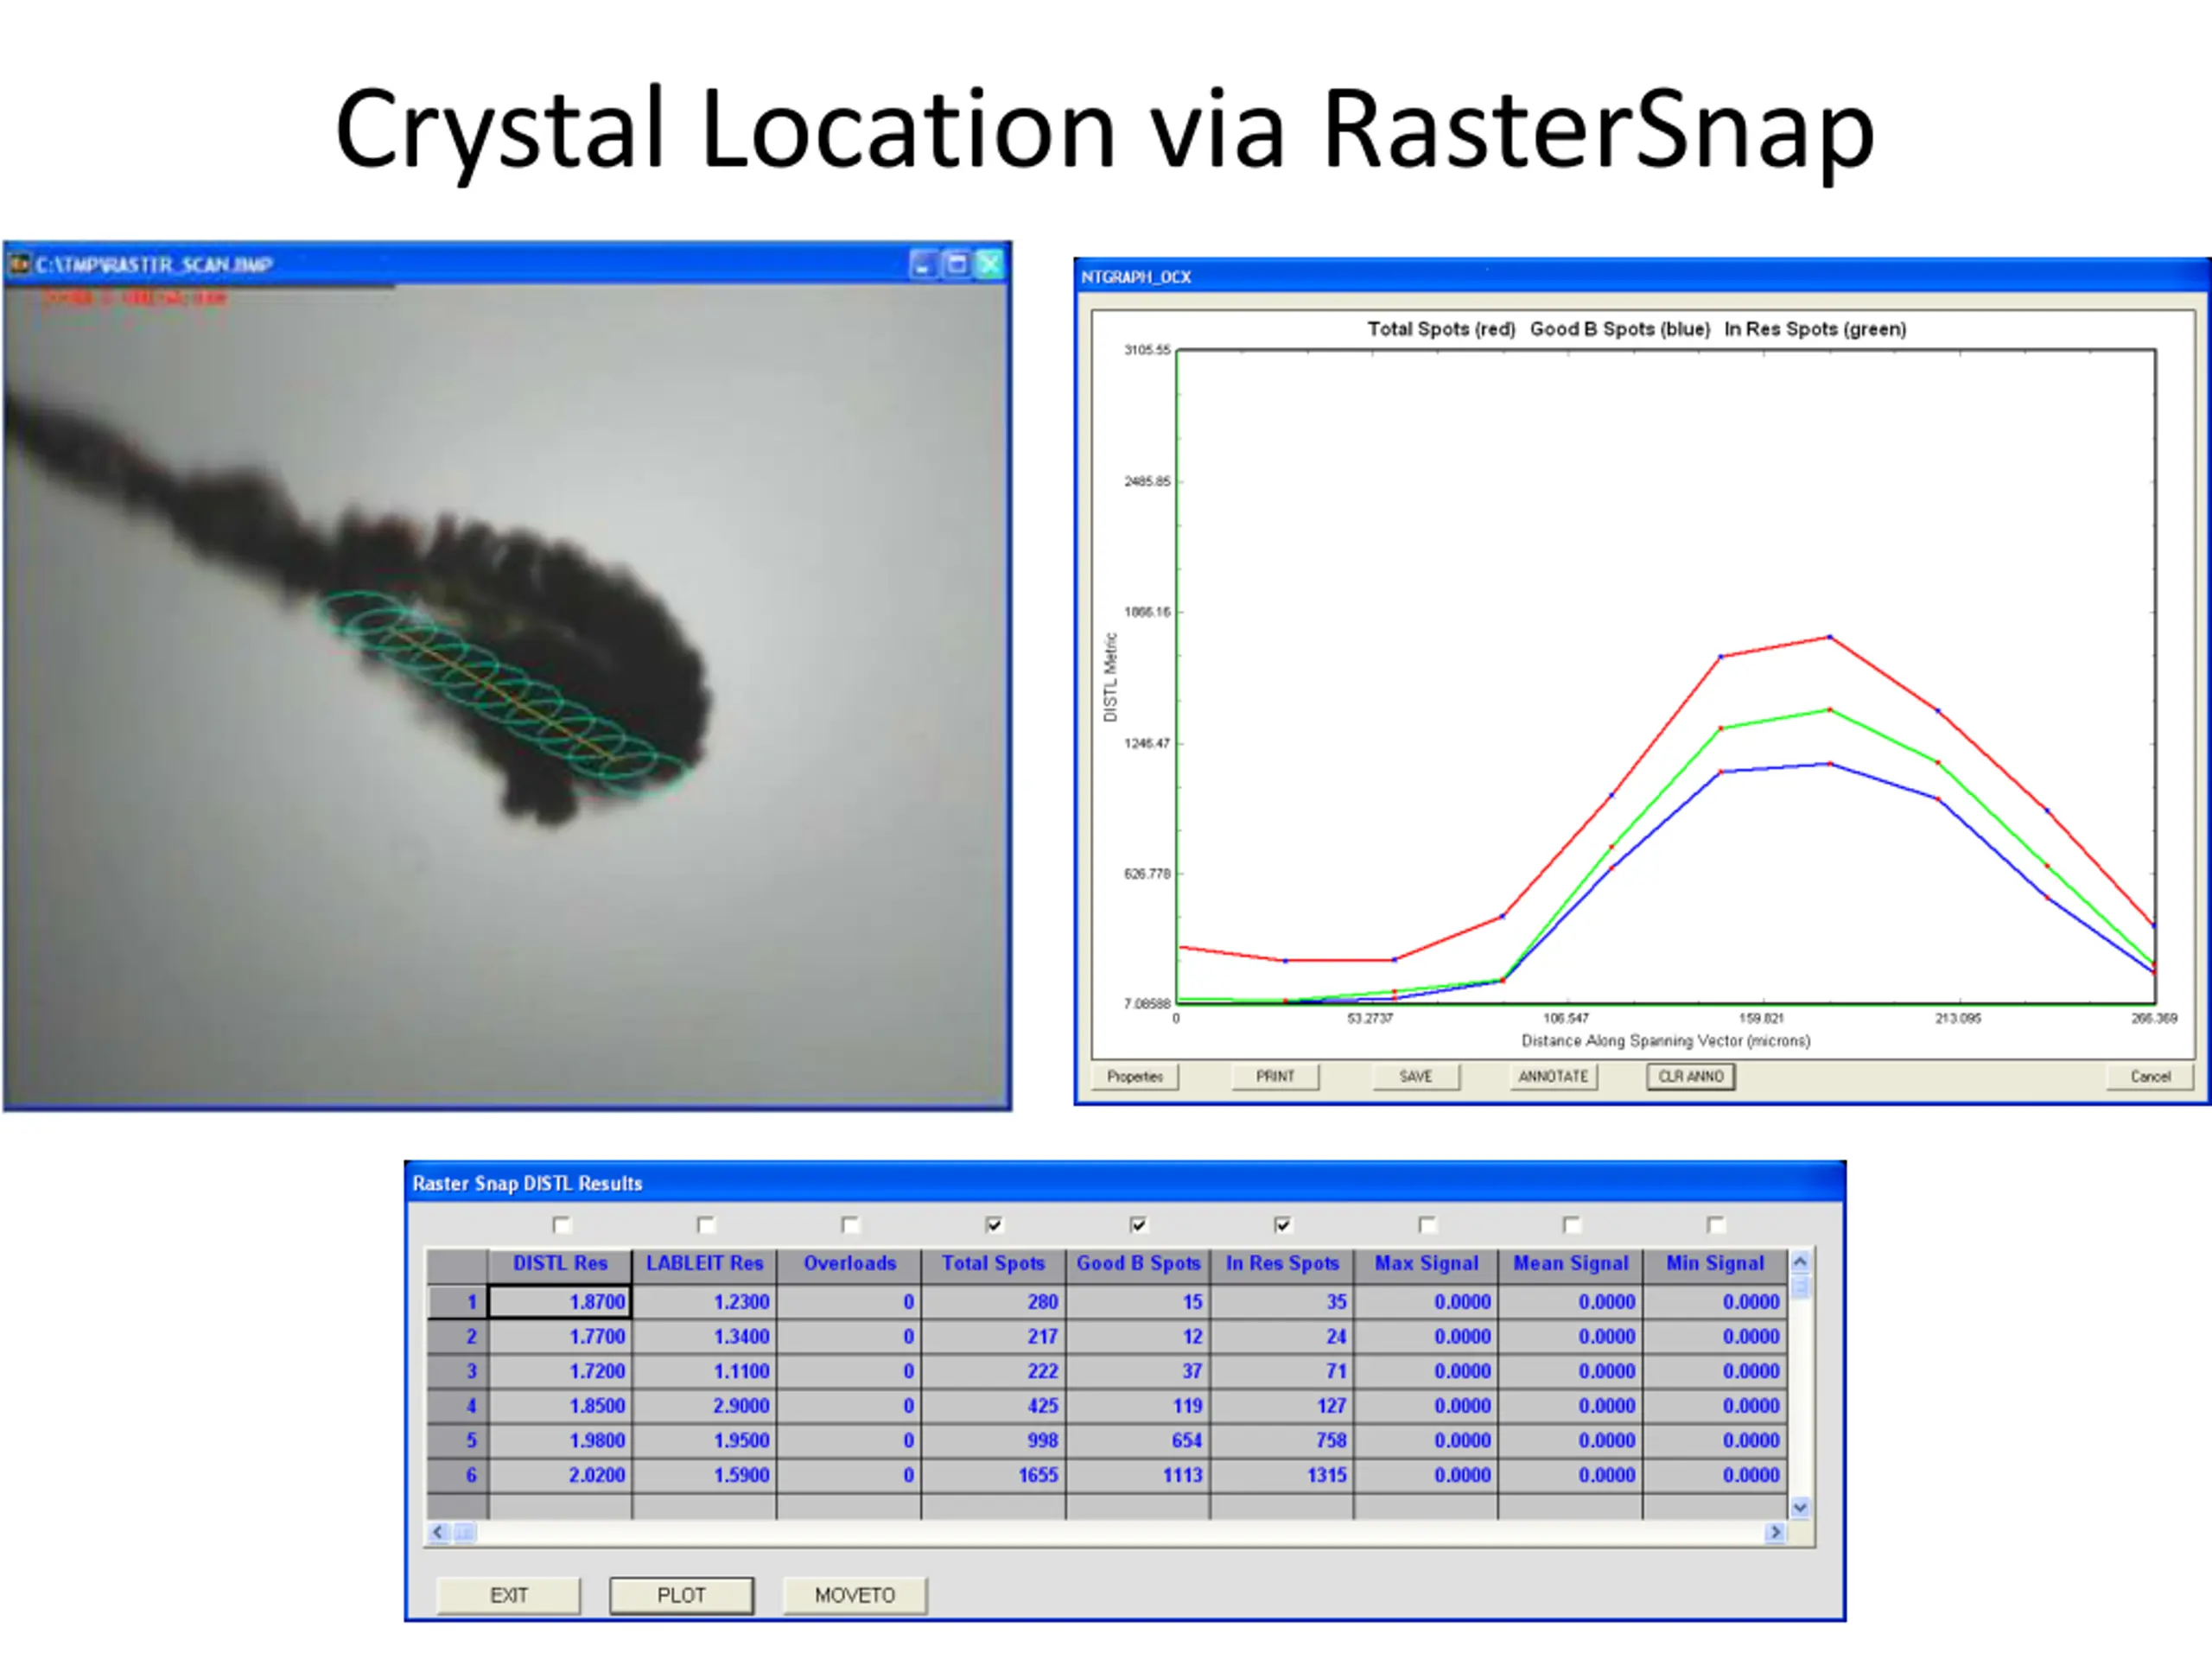Maximize the RASTER_SCAN.BMP image window

pyautogui.click(x=957, y=264)
